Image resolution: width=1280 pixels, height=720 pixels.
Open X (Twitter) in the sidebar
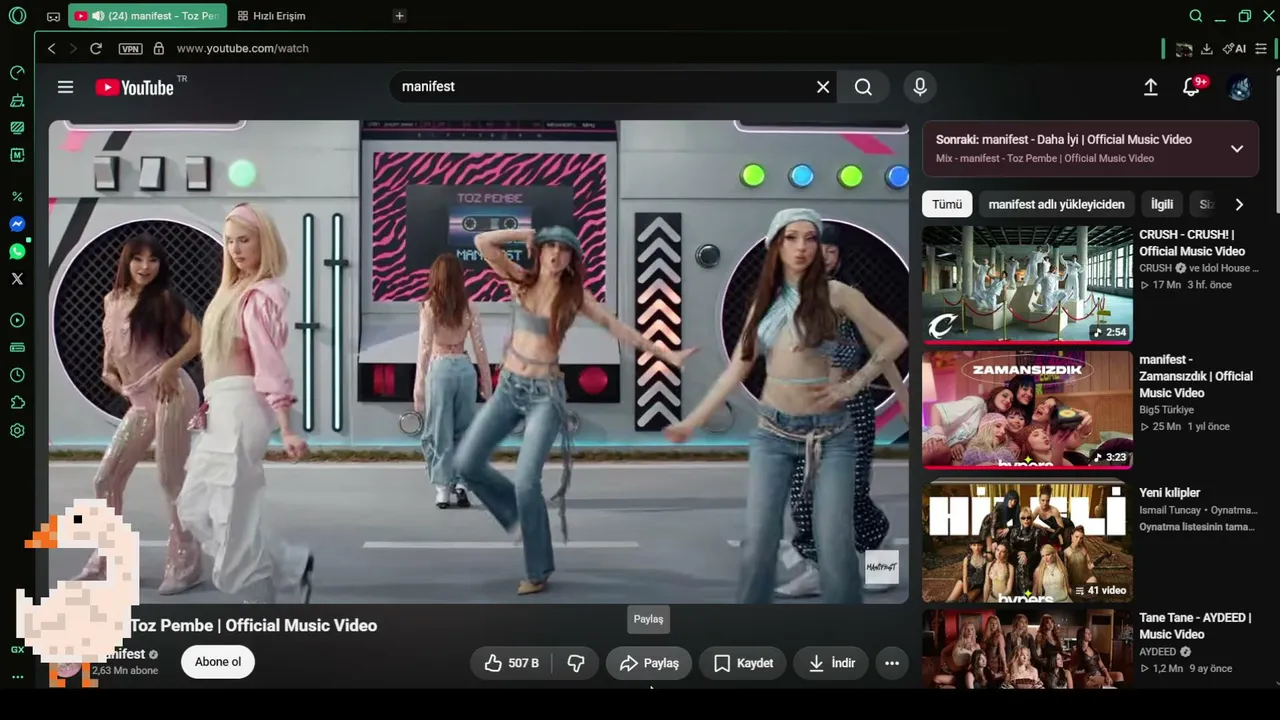[17, 279]
